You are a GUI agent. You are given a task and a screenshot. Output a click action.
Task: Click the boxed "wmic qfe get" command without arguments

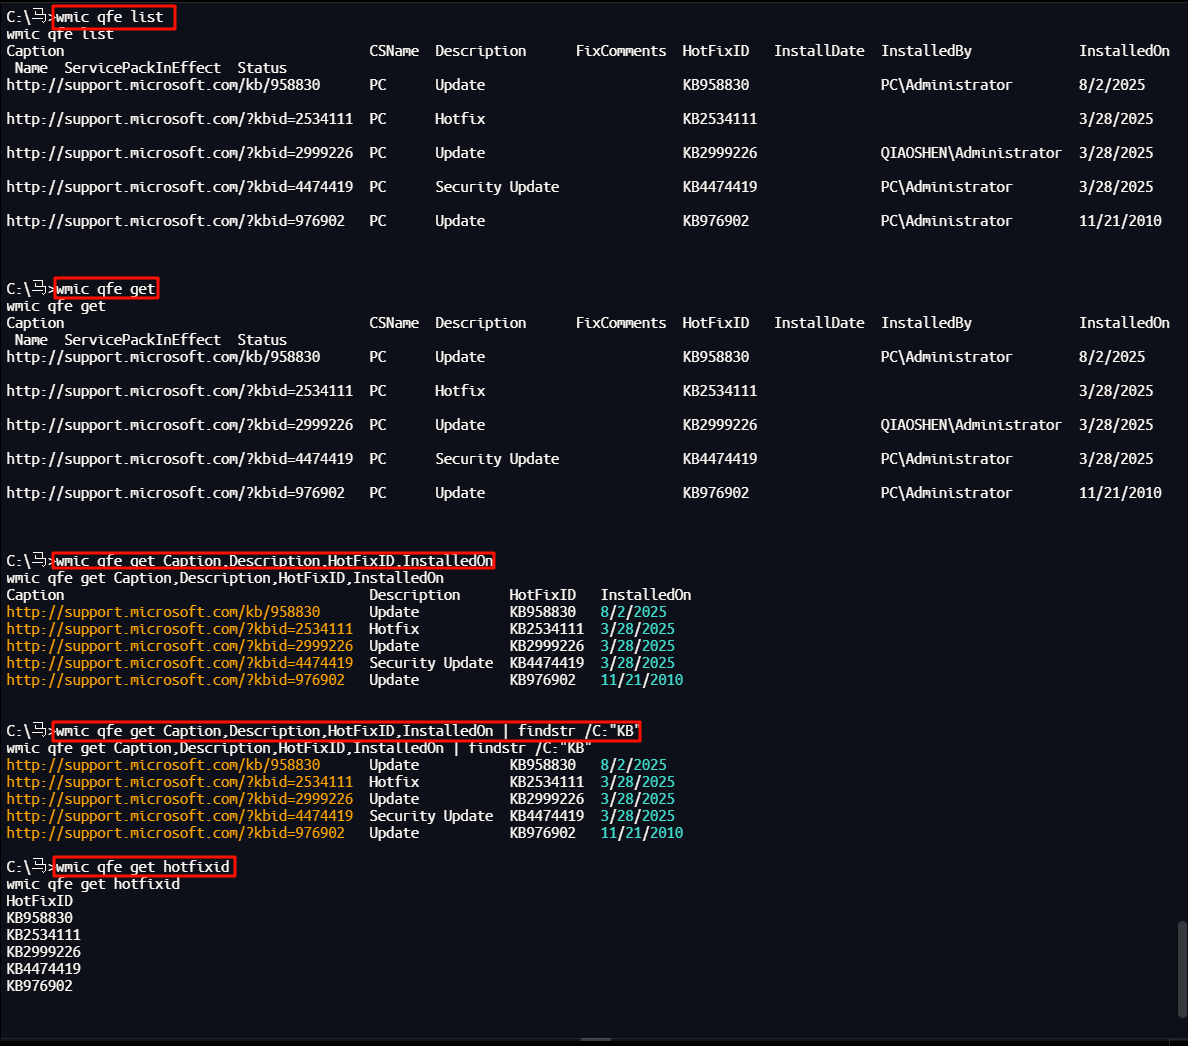pos(106,289)
